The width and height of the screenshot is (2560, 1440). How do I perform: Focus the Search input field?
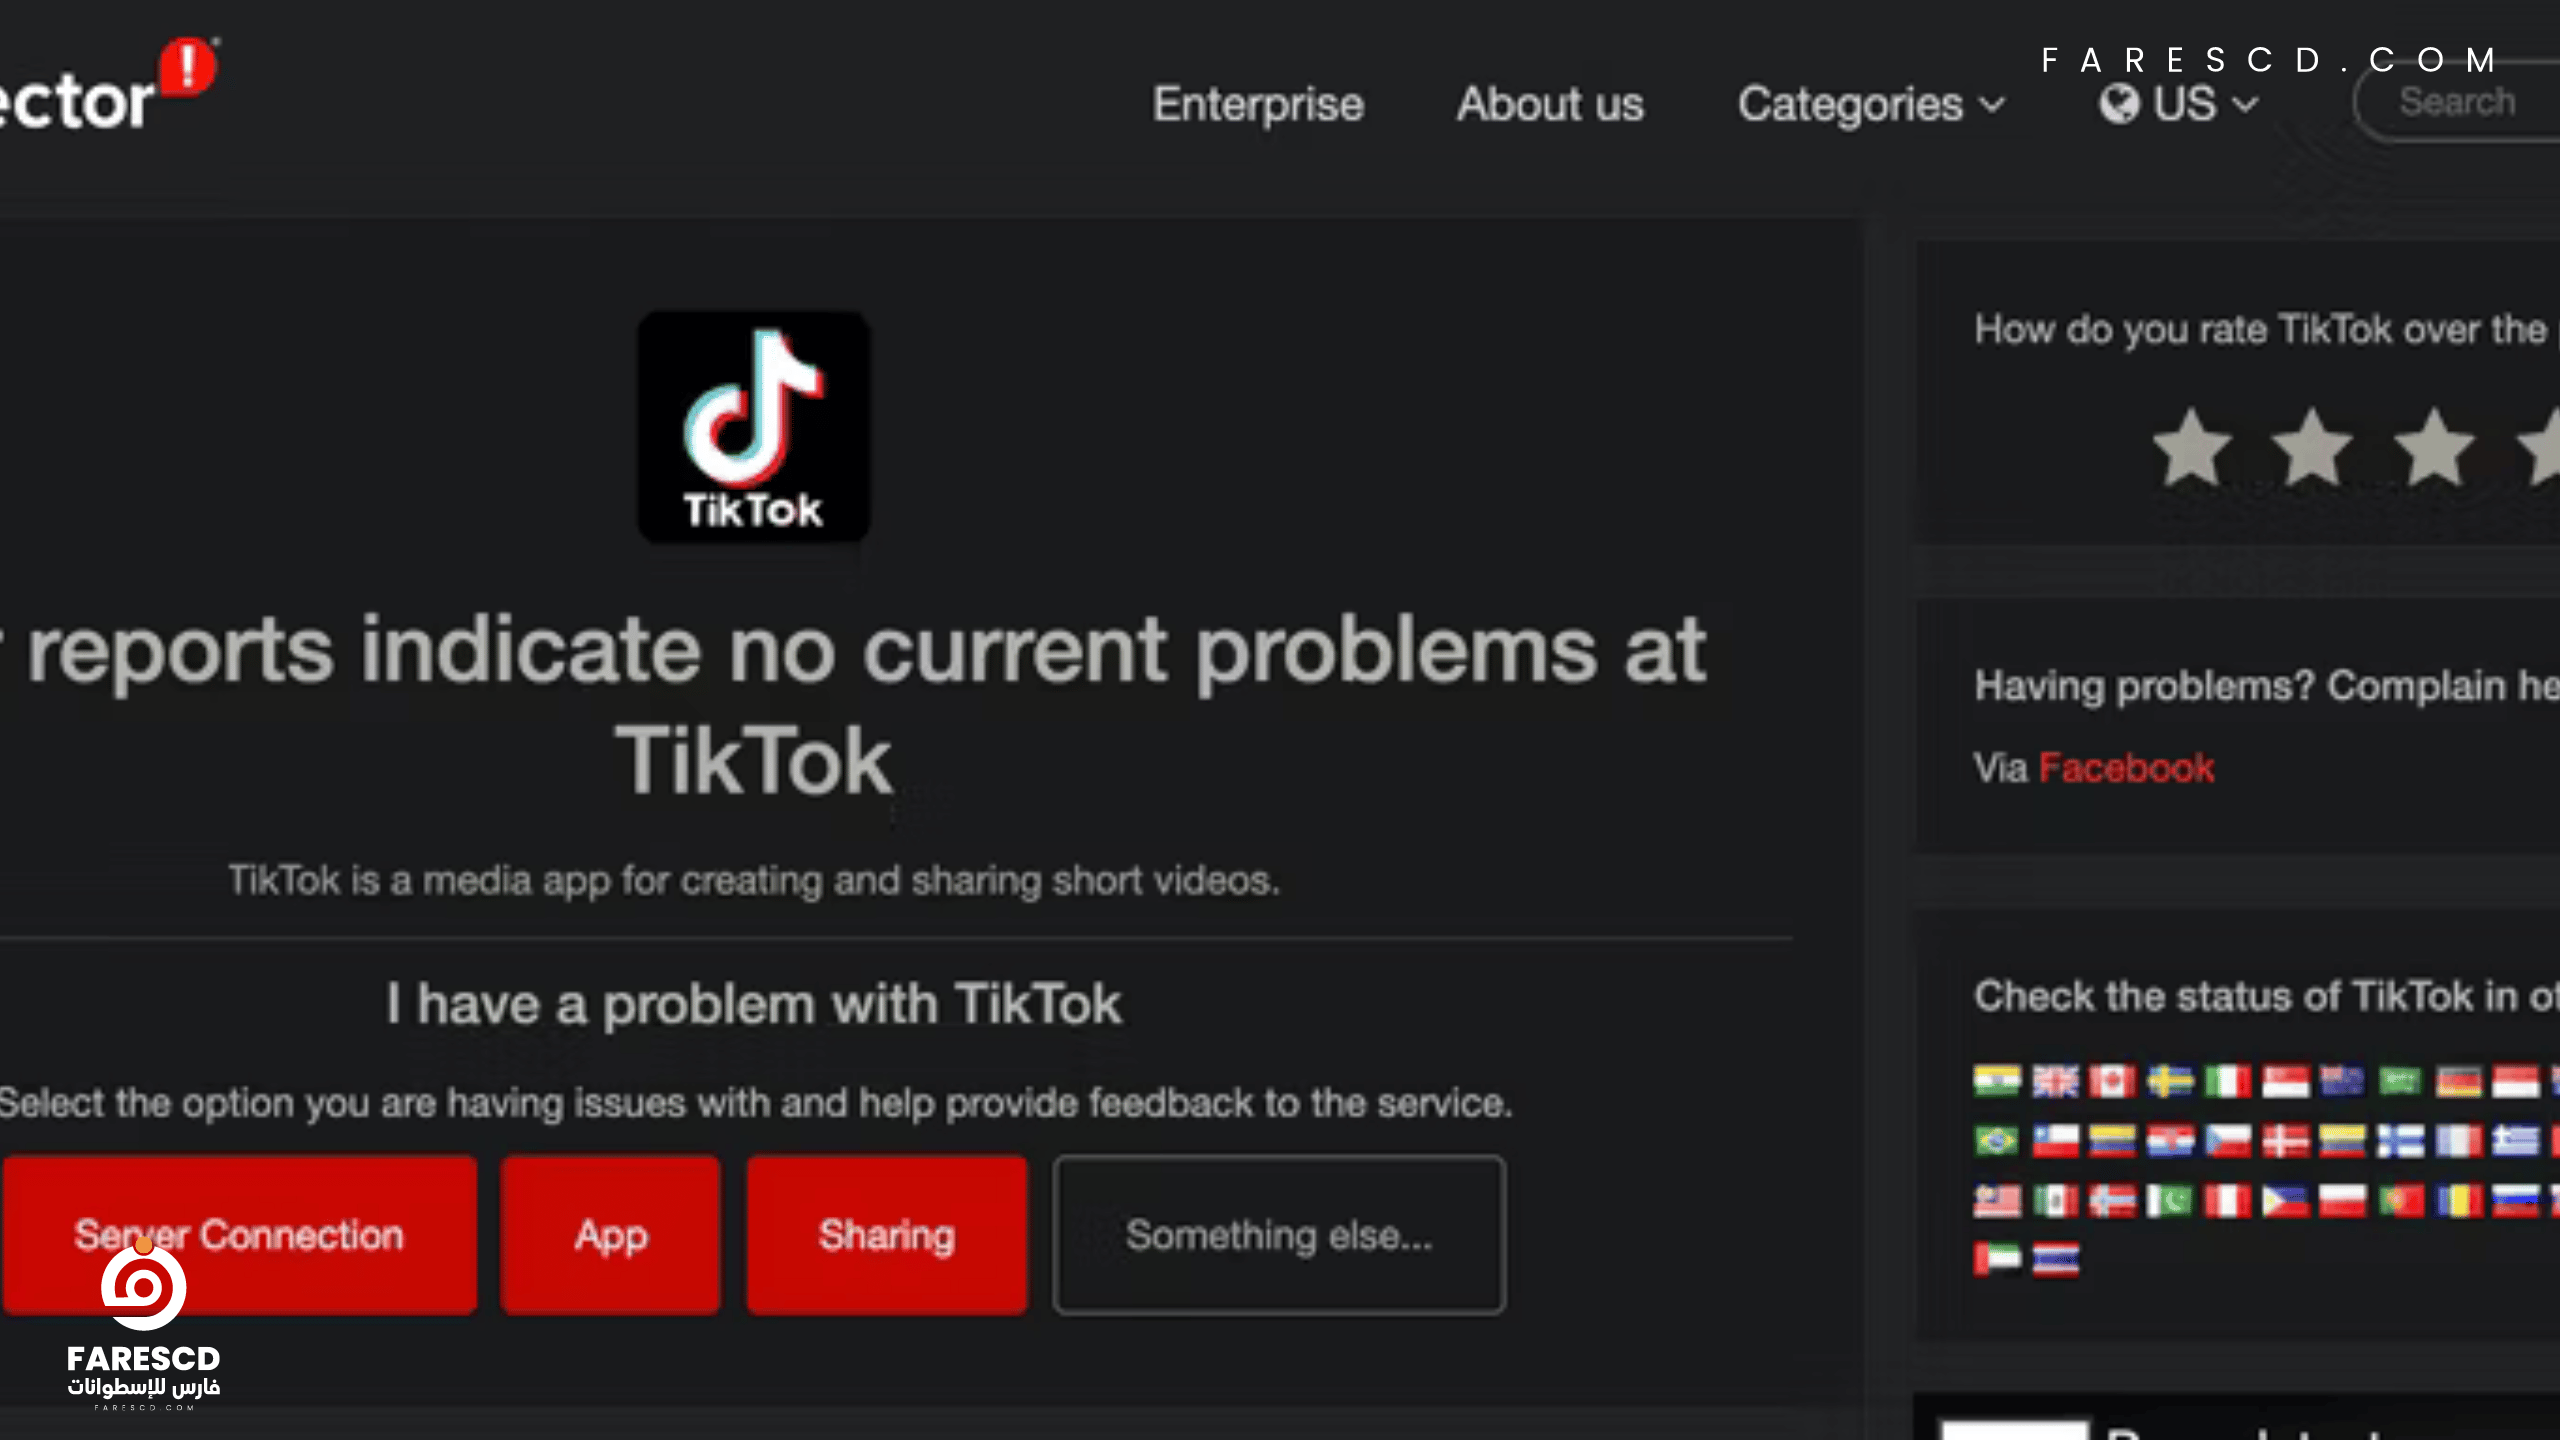click(x=2458, y=102)
